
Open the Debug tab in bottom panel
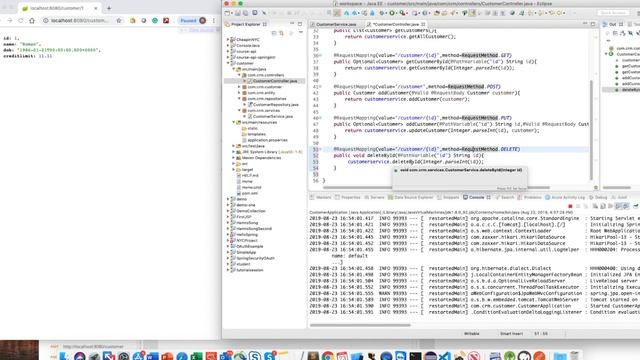[598, 197]
